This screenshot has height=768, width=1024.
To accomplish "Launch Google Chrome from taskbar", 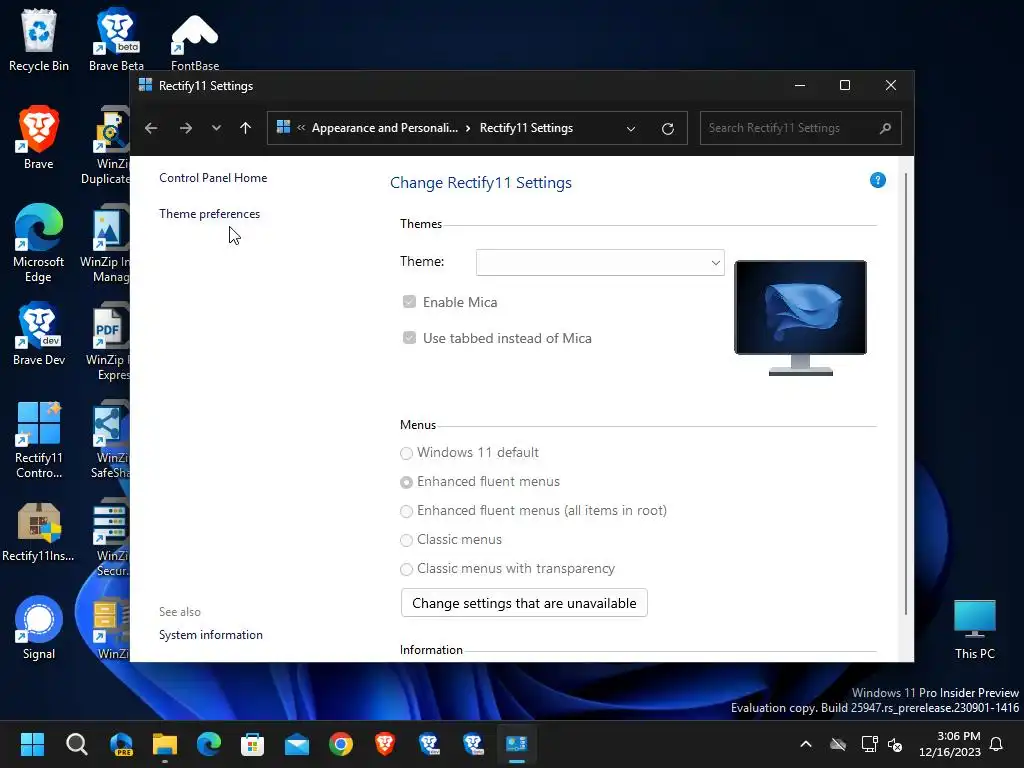I will pos(341,744).
